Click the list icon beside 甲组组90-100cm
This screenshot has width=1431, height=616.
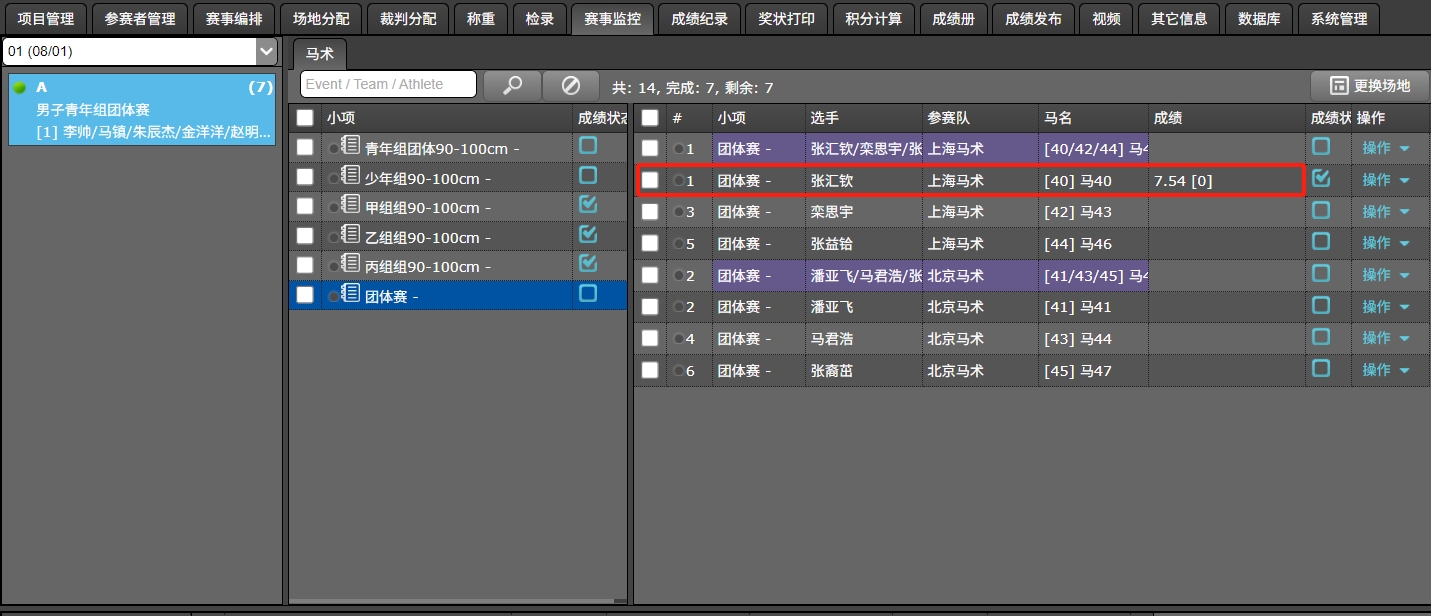[351, 206]
